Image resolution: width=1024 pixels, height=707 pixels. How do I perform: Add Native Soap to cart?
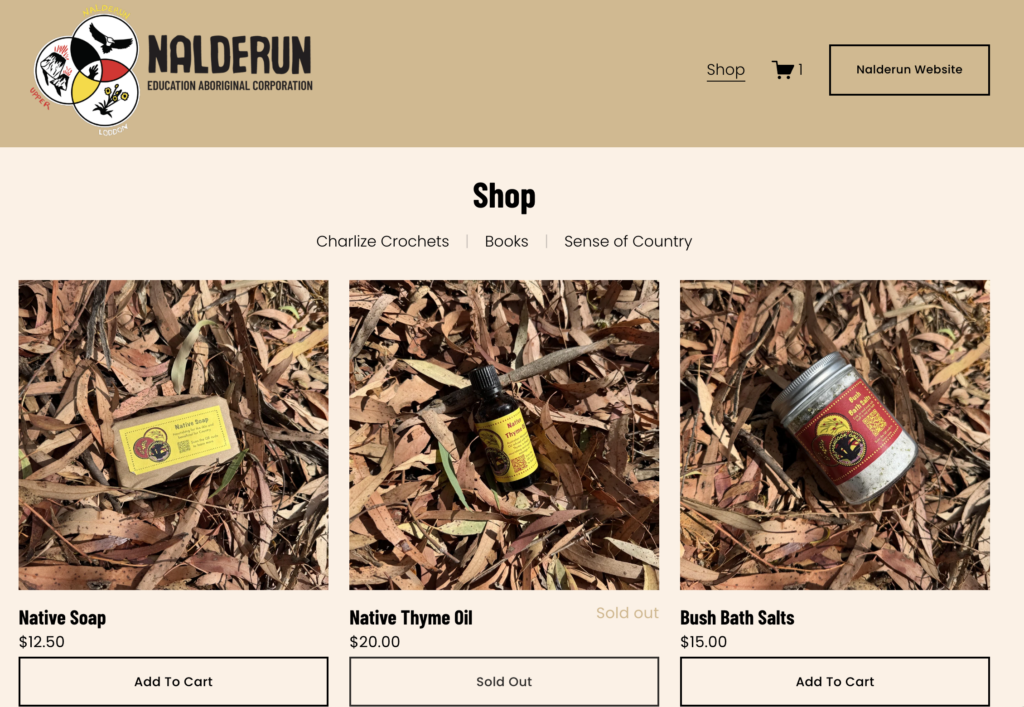point(174,682)
